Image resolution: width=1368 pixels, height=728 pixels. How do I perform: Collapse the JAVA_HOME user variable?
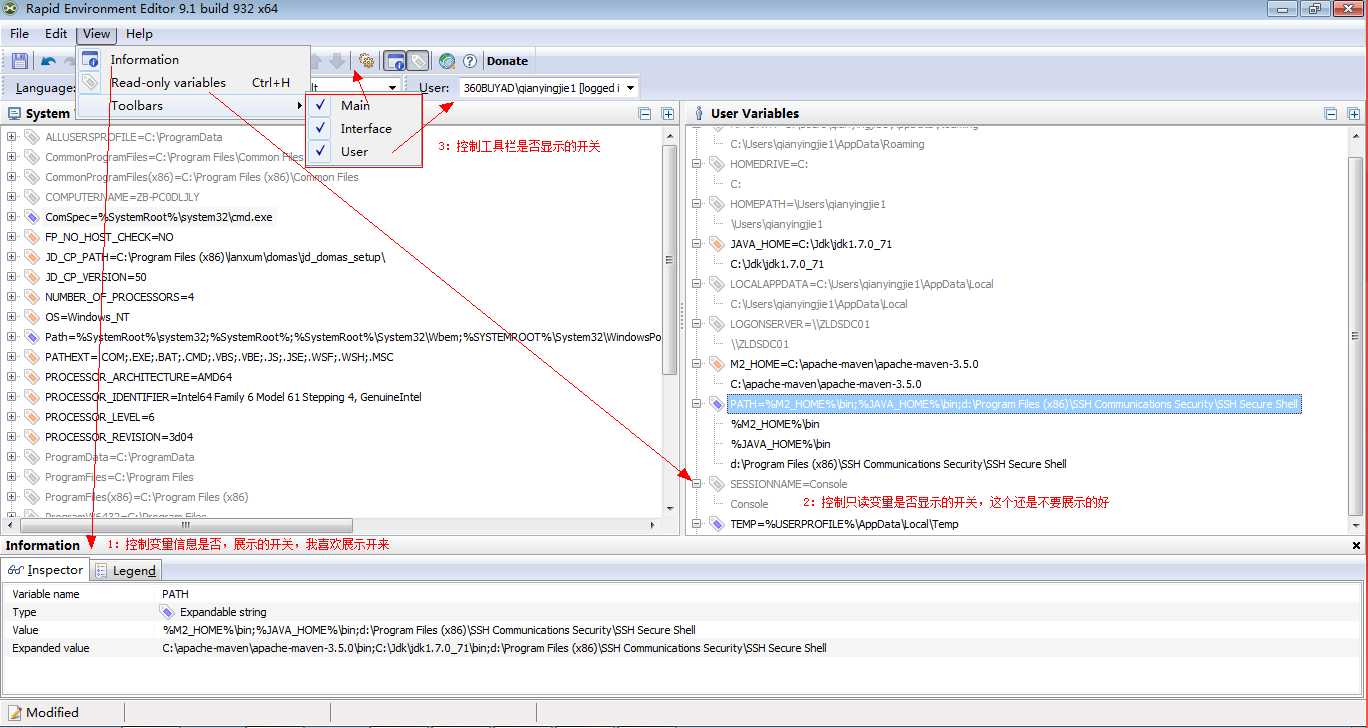pos(697,244)
